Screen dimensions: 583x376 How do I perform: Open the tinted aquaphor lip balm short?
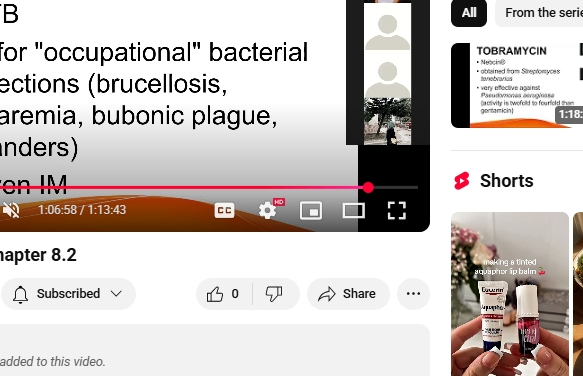[510, 294]
